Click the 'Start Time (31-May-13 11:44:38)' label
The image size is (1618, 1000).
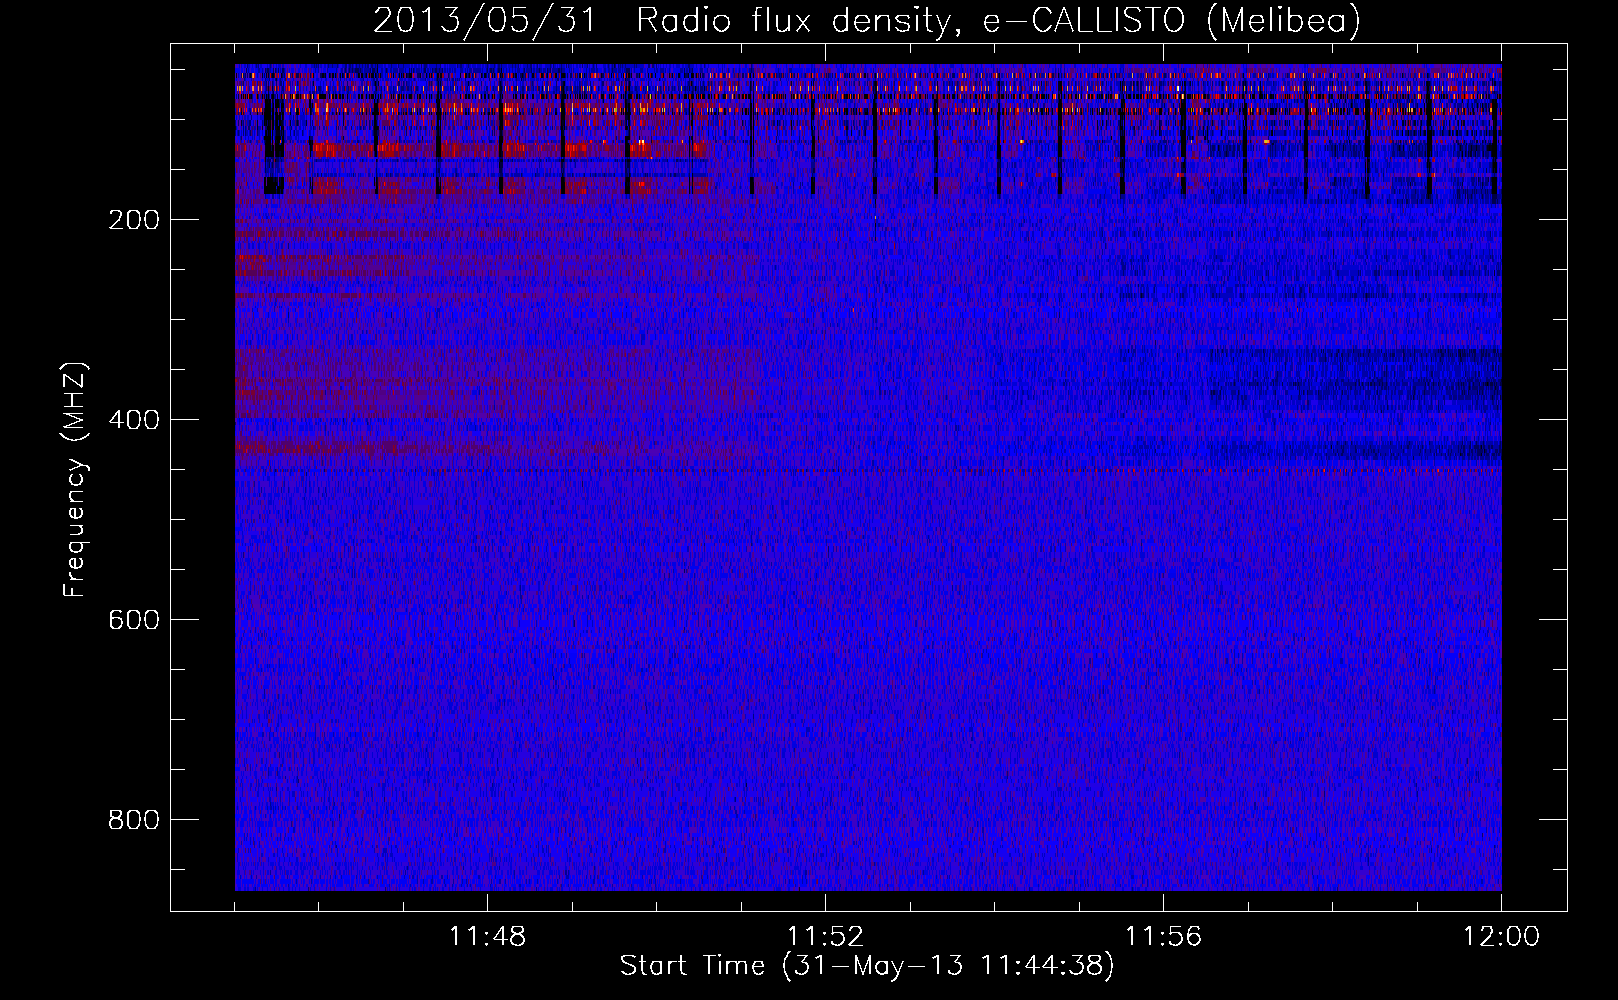[x=867, y=966]
